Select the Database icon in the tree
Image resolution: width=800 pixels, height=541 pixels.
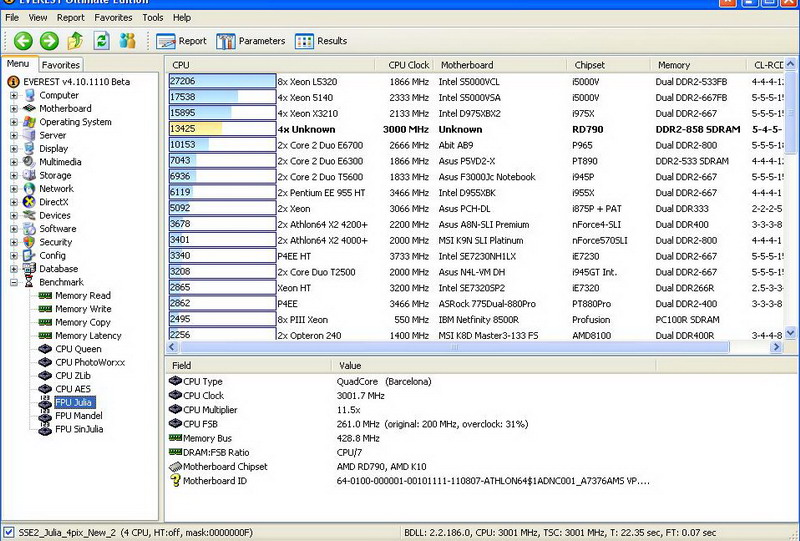click(30, 268)
